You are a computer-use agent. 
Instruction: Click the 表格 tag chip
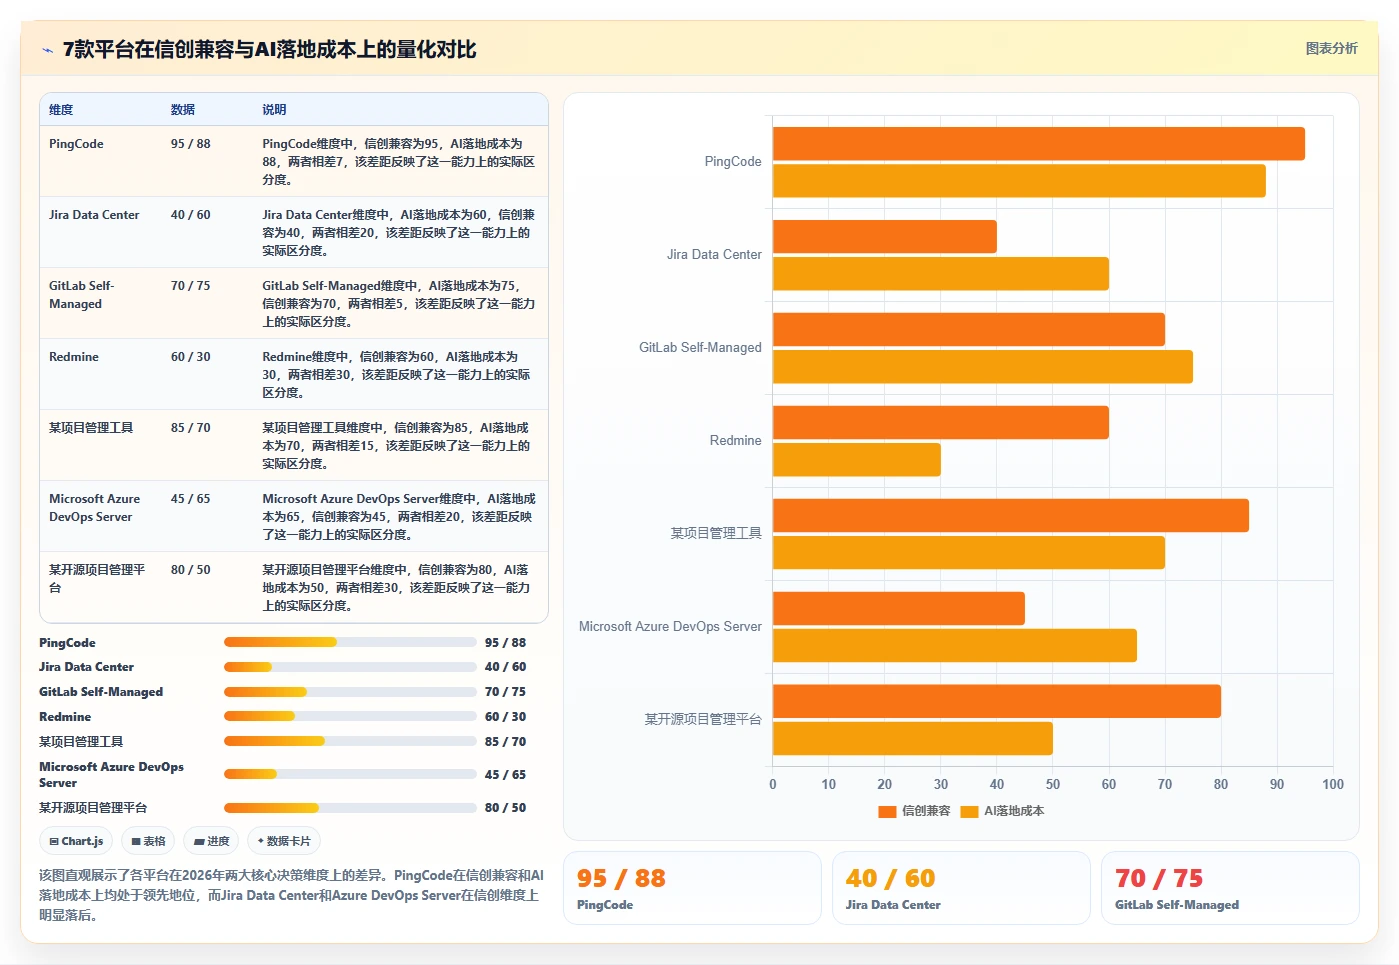148,841
